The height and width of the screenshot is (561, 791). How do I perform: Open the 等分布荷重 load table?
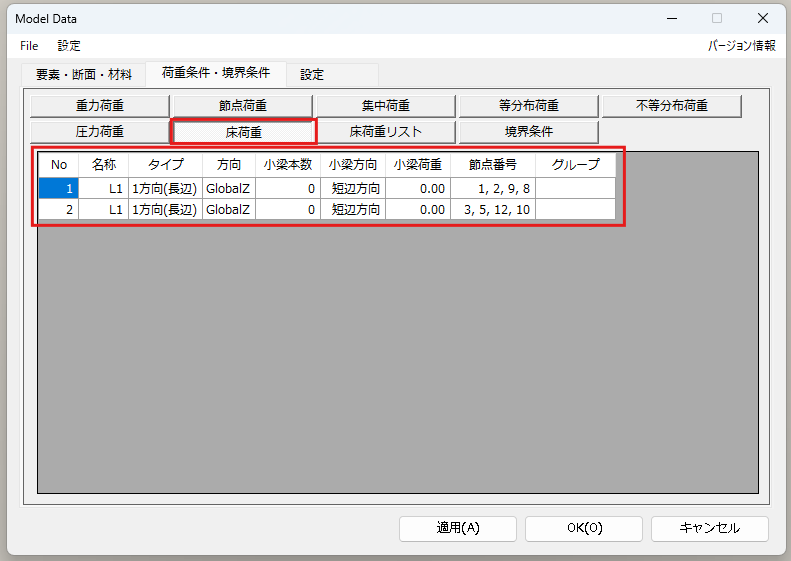pos(528,106)
